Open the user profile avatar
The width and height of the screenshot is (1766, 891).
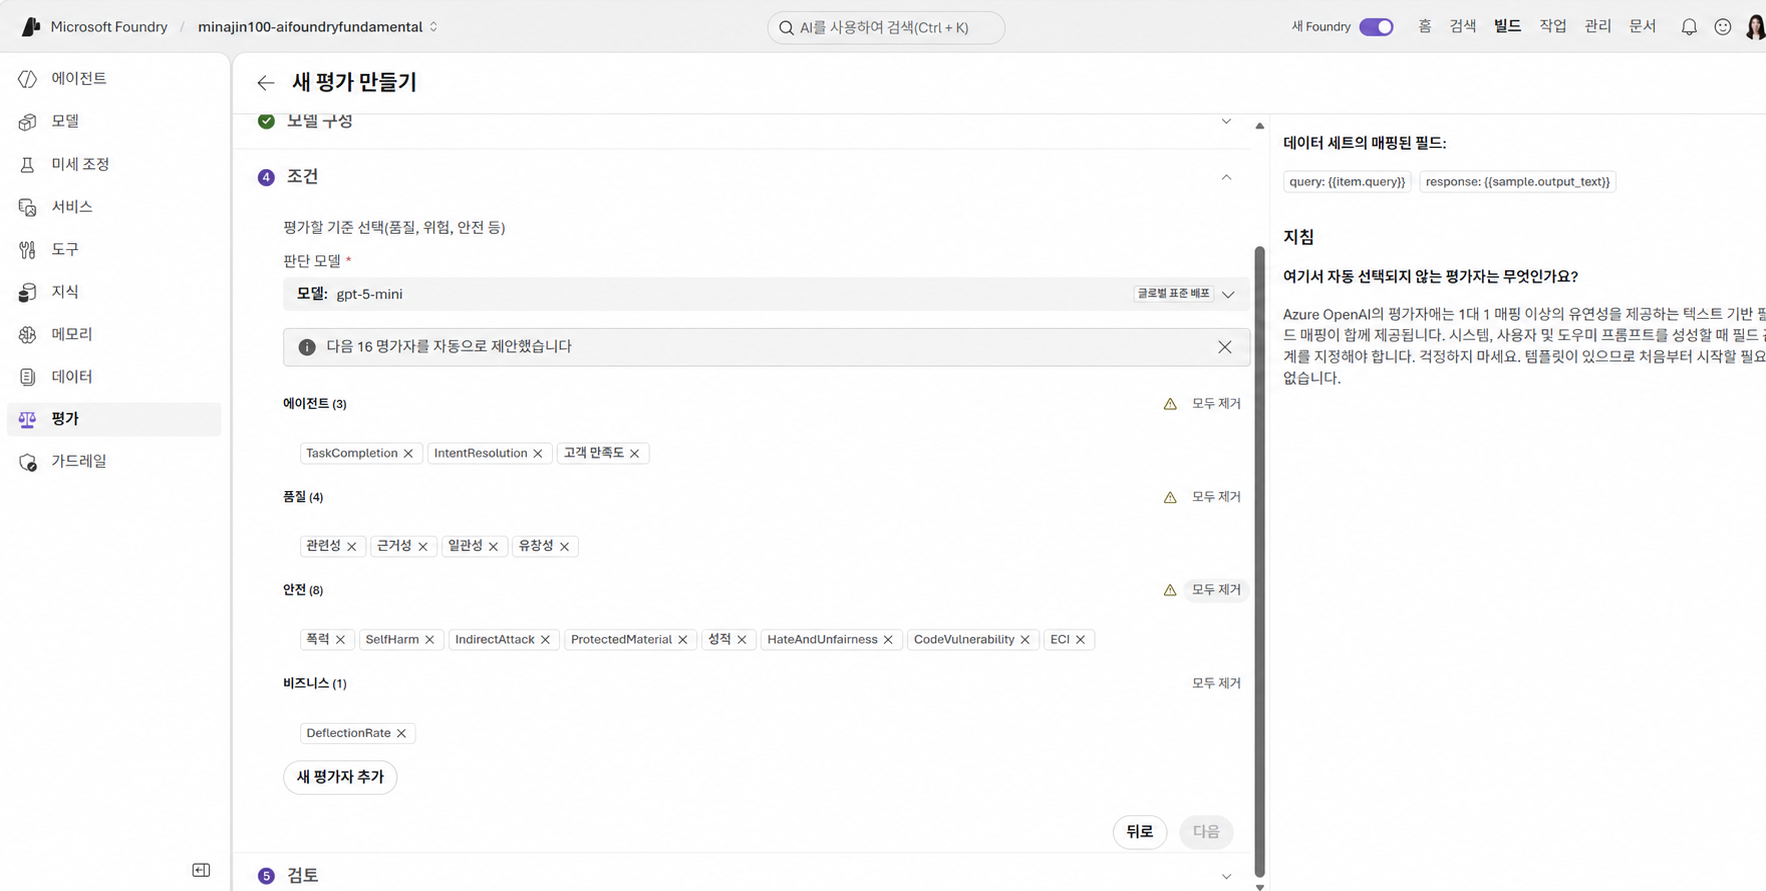(x=1755, y=27)
